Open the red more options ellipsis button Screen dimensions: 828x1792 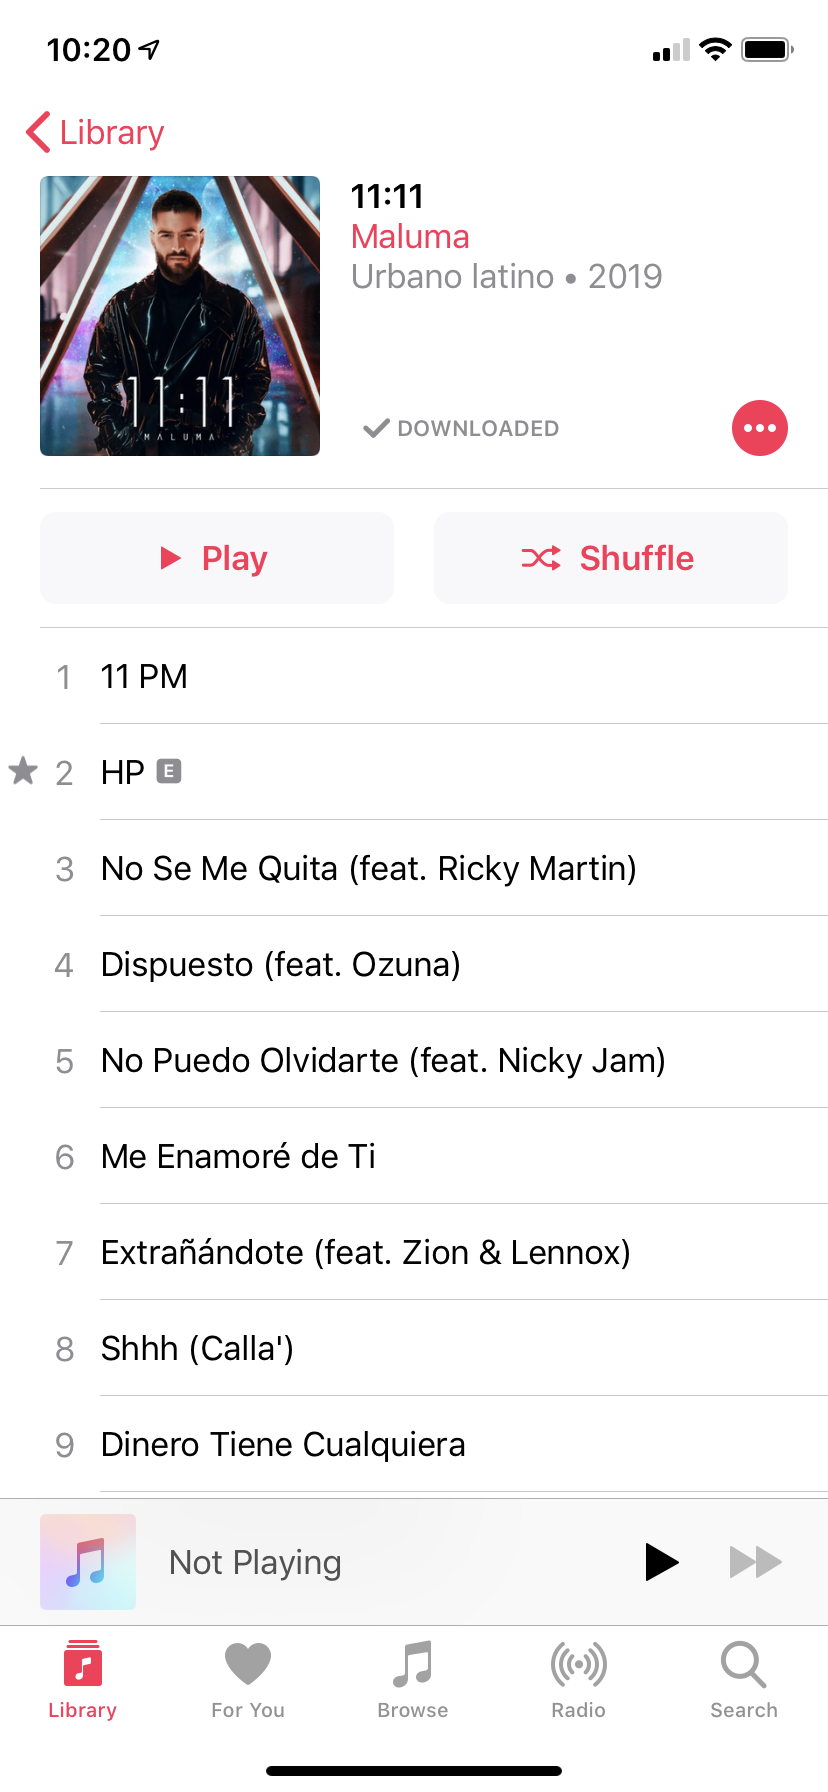pos(760,428)
